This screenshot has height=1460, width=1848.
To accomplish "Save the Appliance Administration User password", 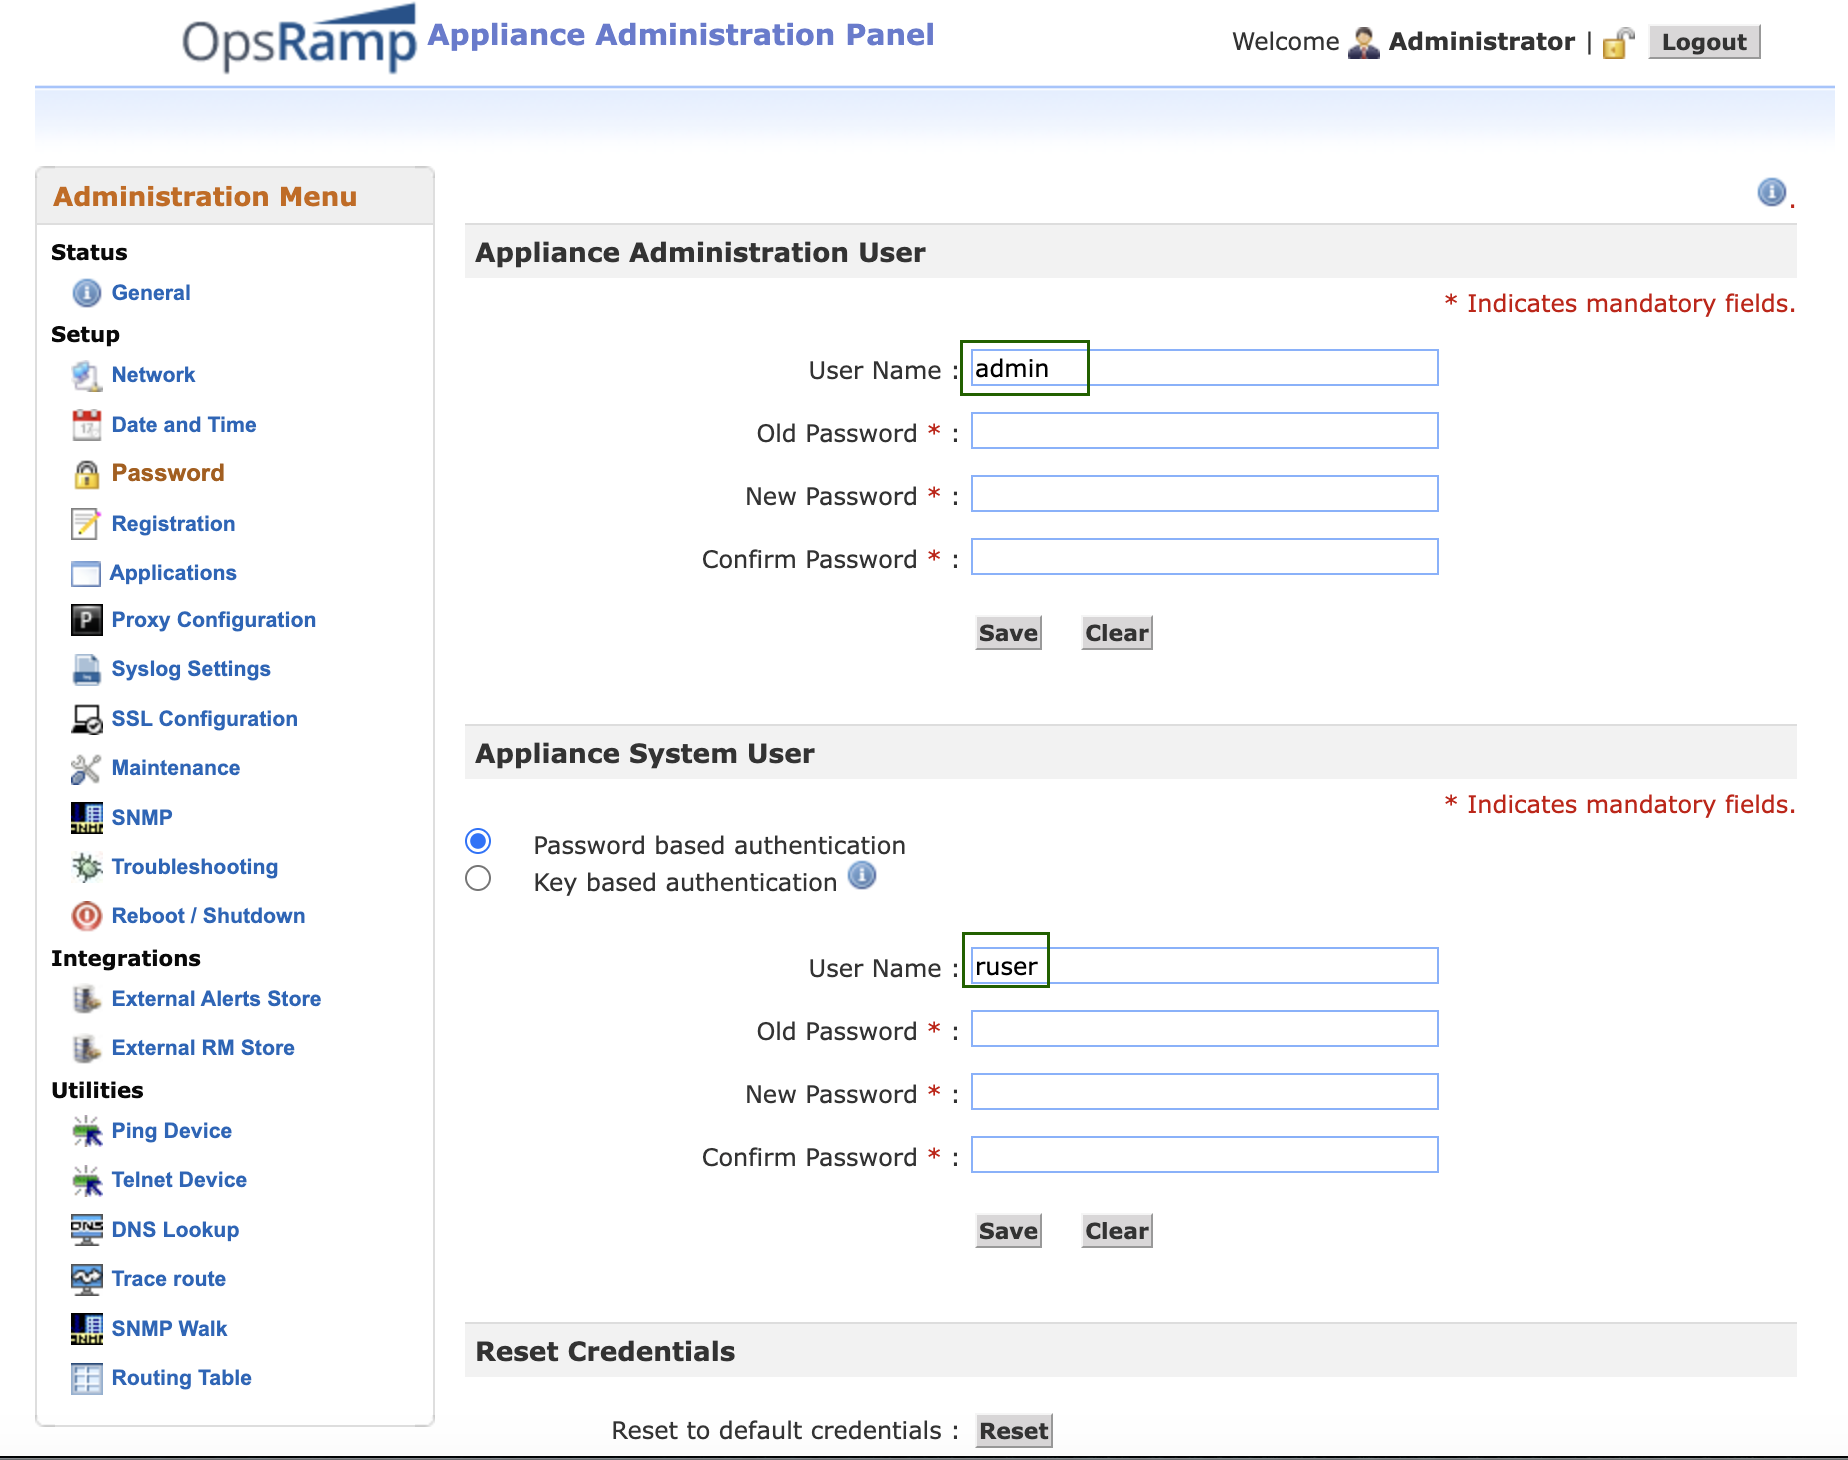I will [1008, 633].
